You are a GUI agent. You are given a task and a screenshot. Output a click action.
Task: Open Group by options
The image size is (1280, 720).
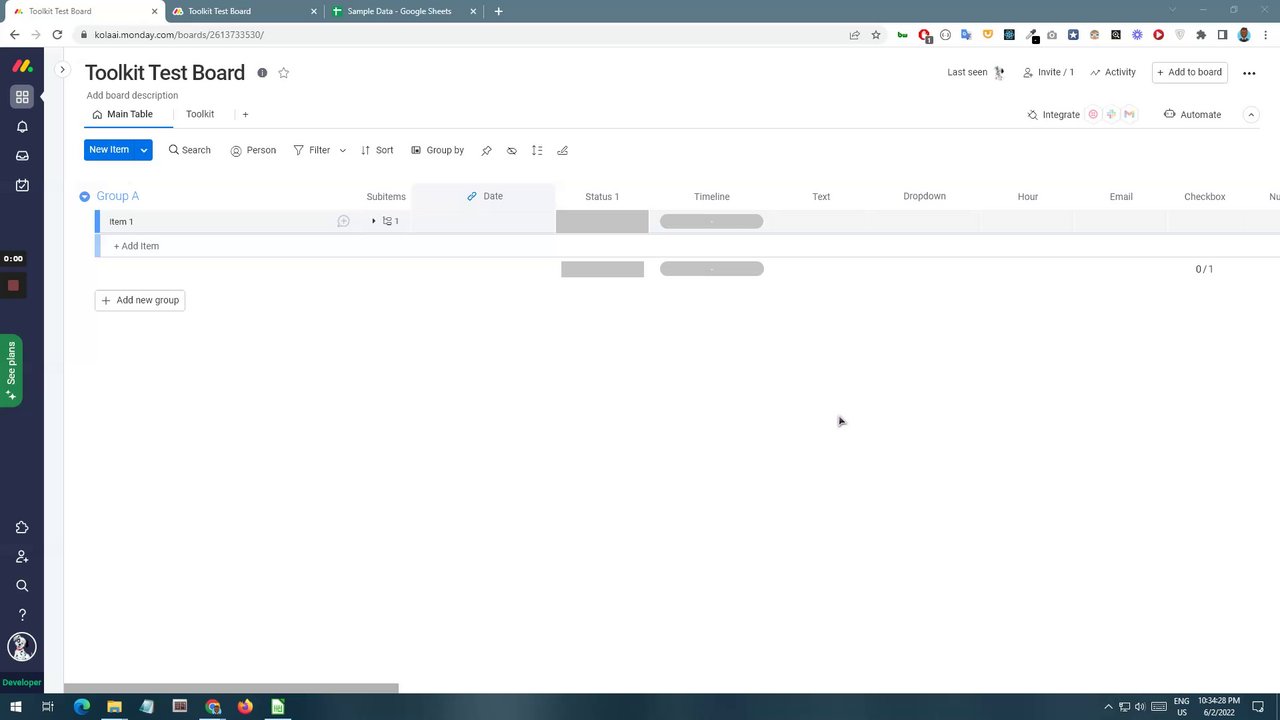tap(438, 150)
